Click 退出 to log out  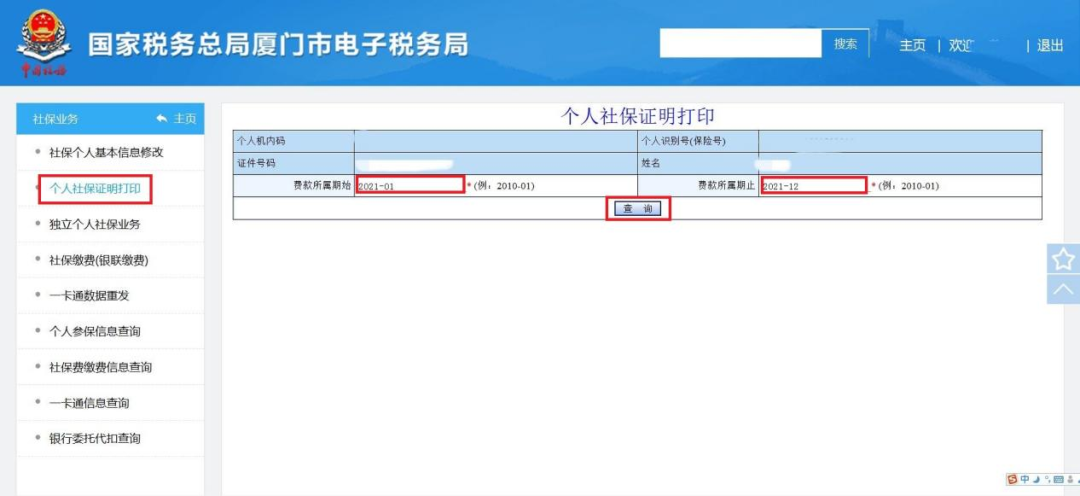tap(1050, 45)
